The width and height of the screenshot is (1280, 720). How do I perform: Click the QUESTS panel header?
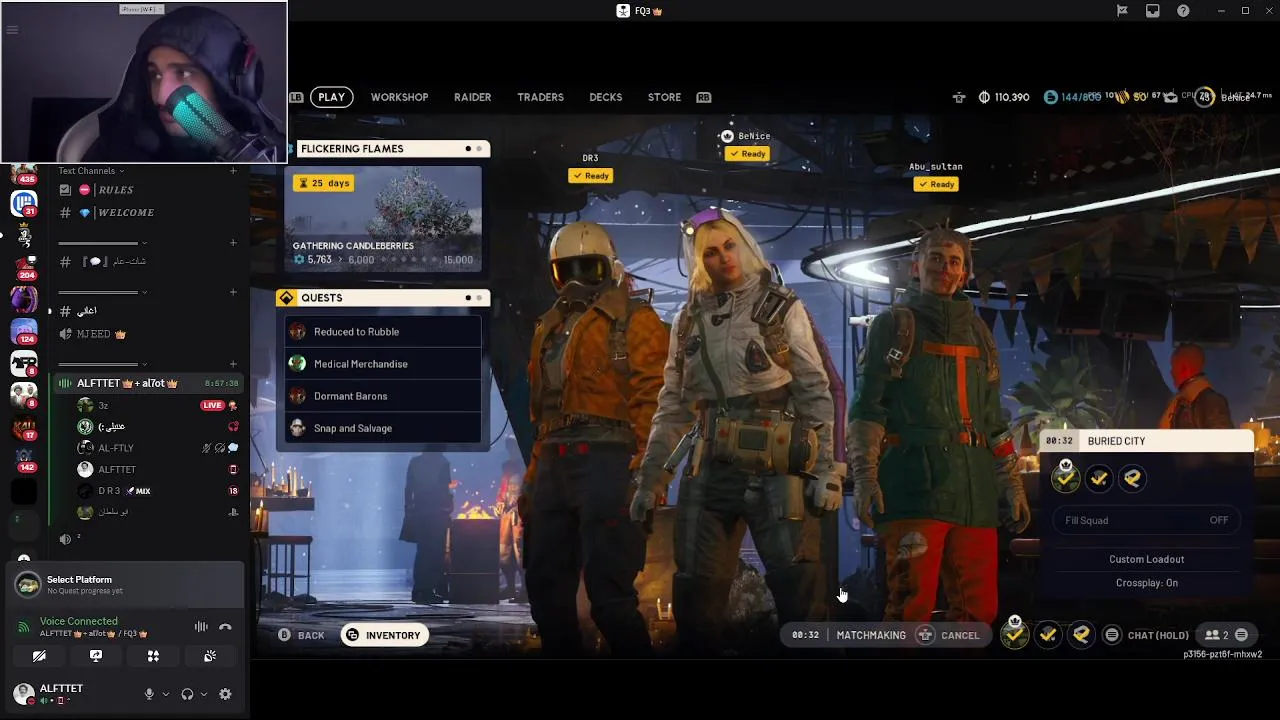tap(383, 297)
